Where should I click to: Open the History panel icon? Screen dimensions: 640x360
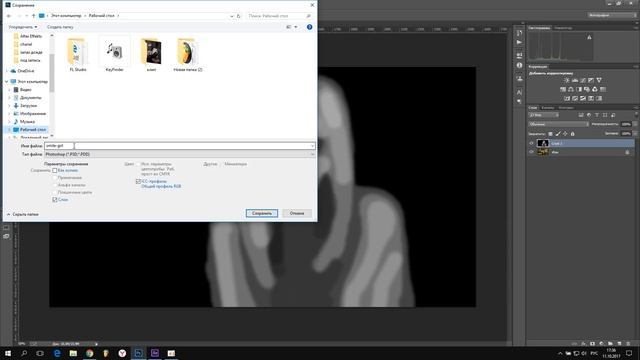[520, 33]
